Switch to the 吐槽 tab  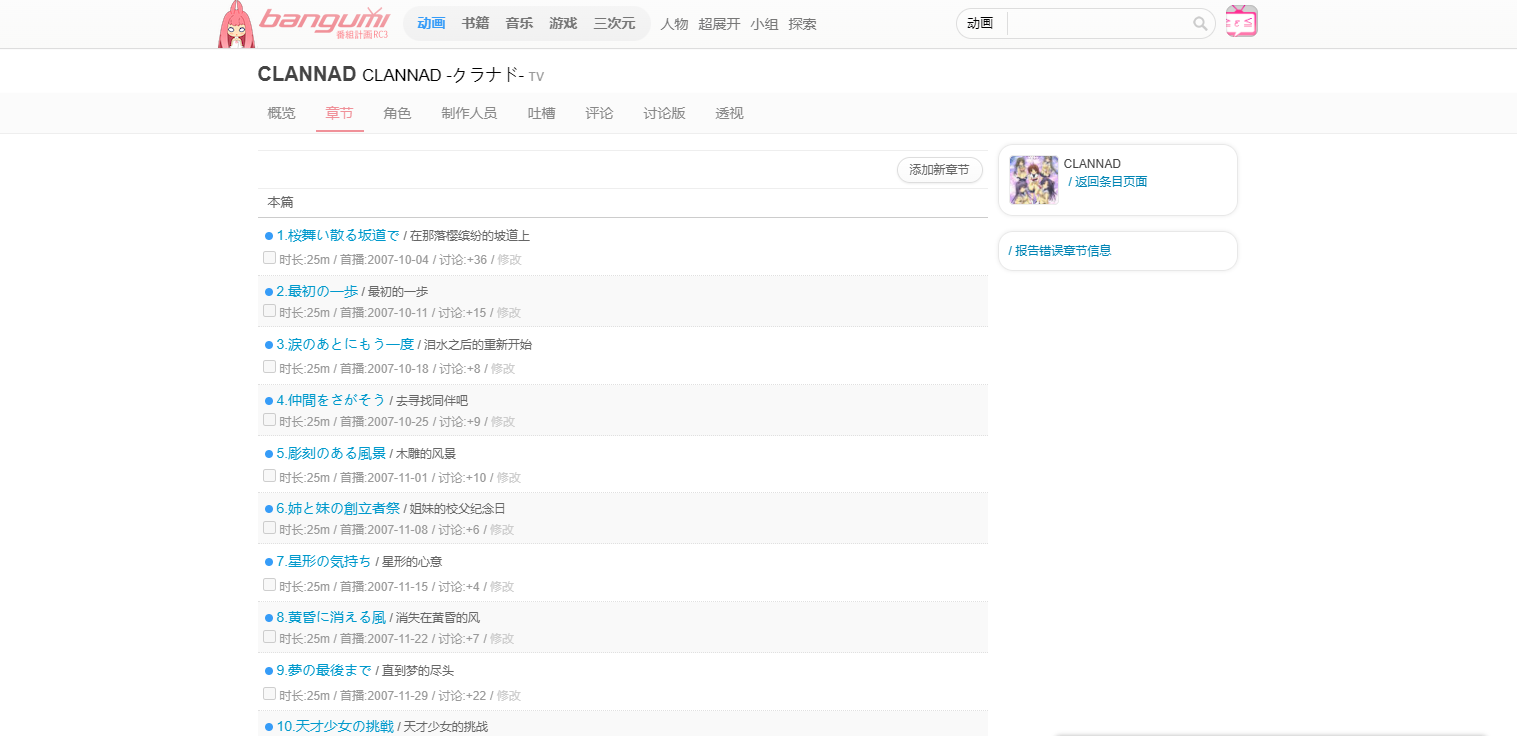click(542, 113)
